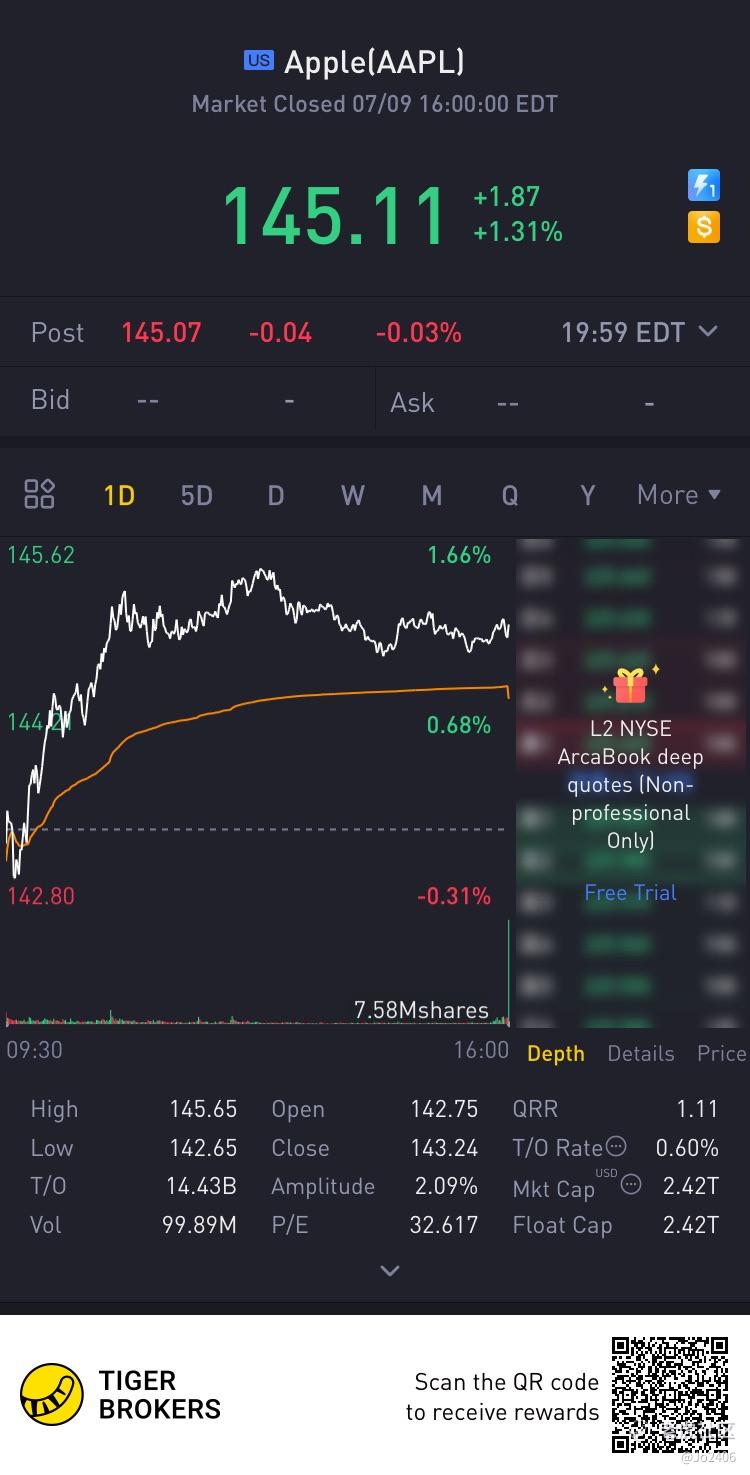Screen dimensions: 750x1475
Task: Switch to the D daily chart
Action: point(276,495)
